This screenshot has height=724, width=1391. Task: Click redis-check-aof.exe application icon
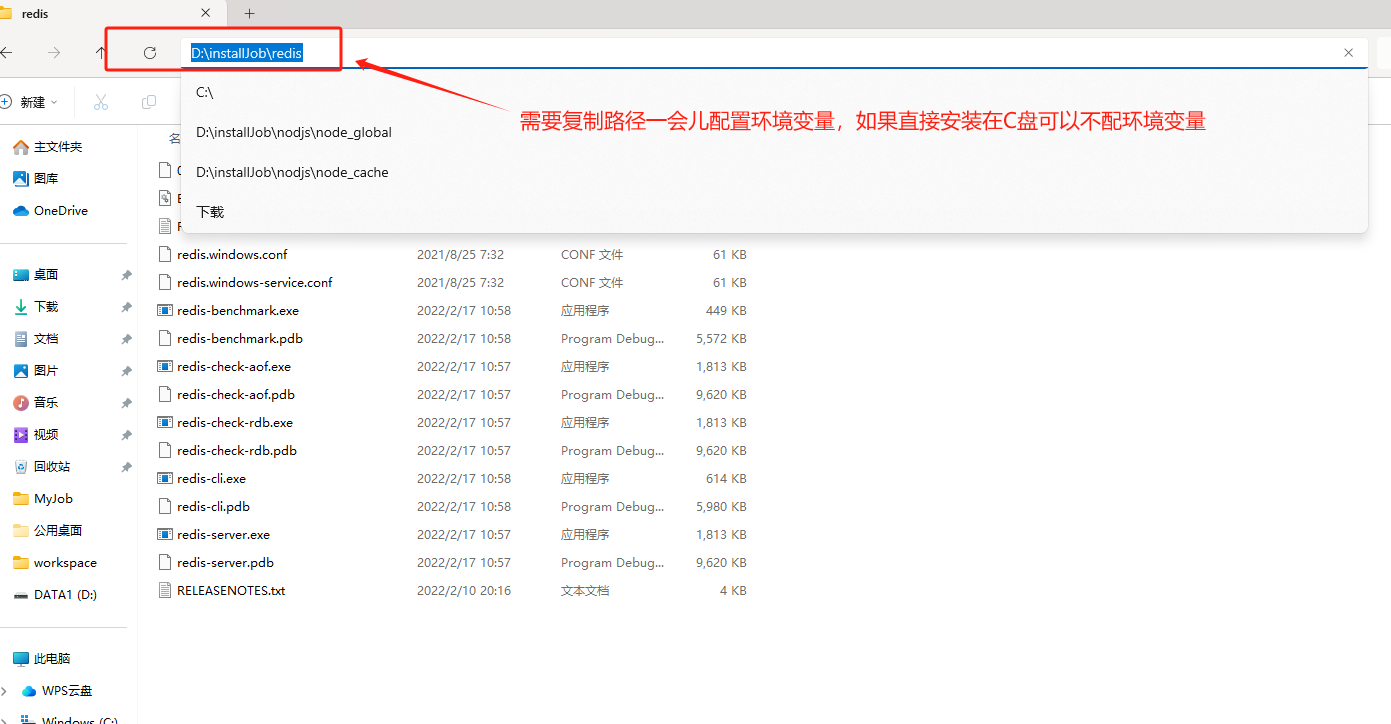pos(165,367)
